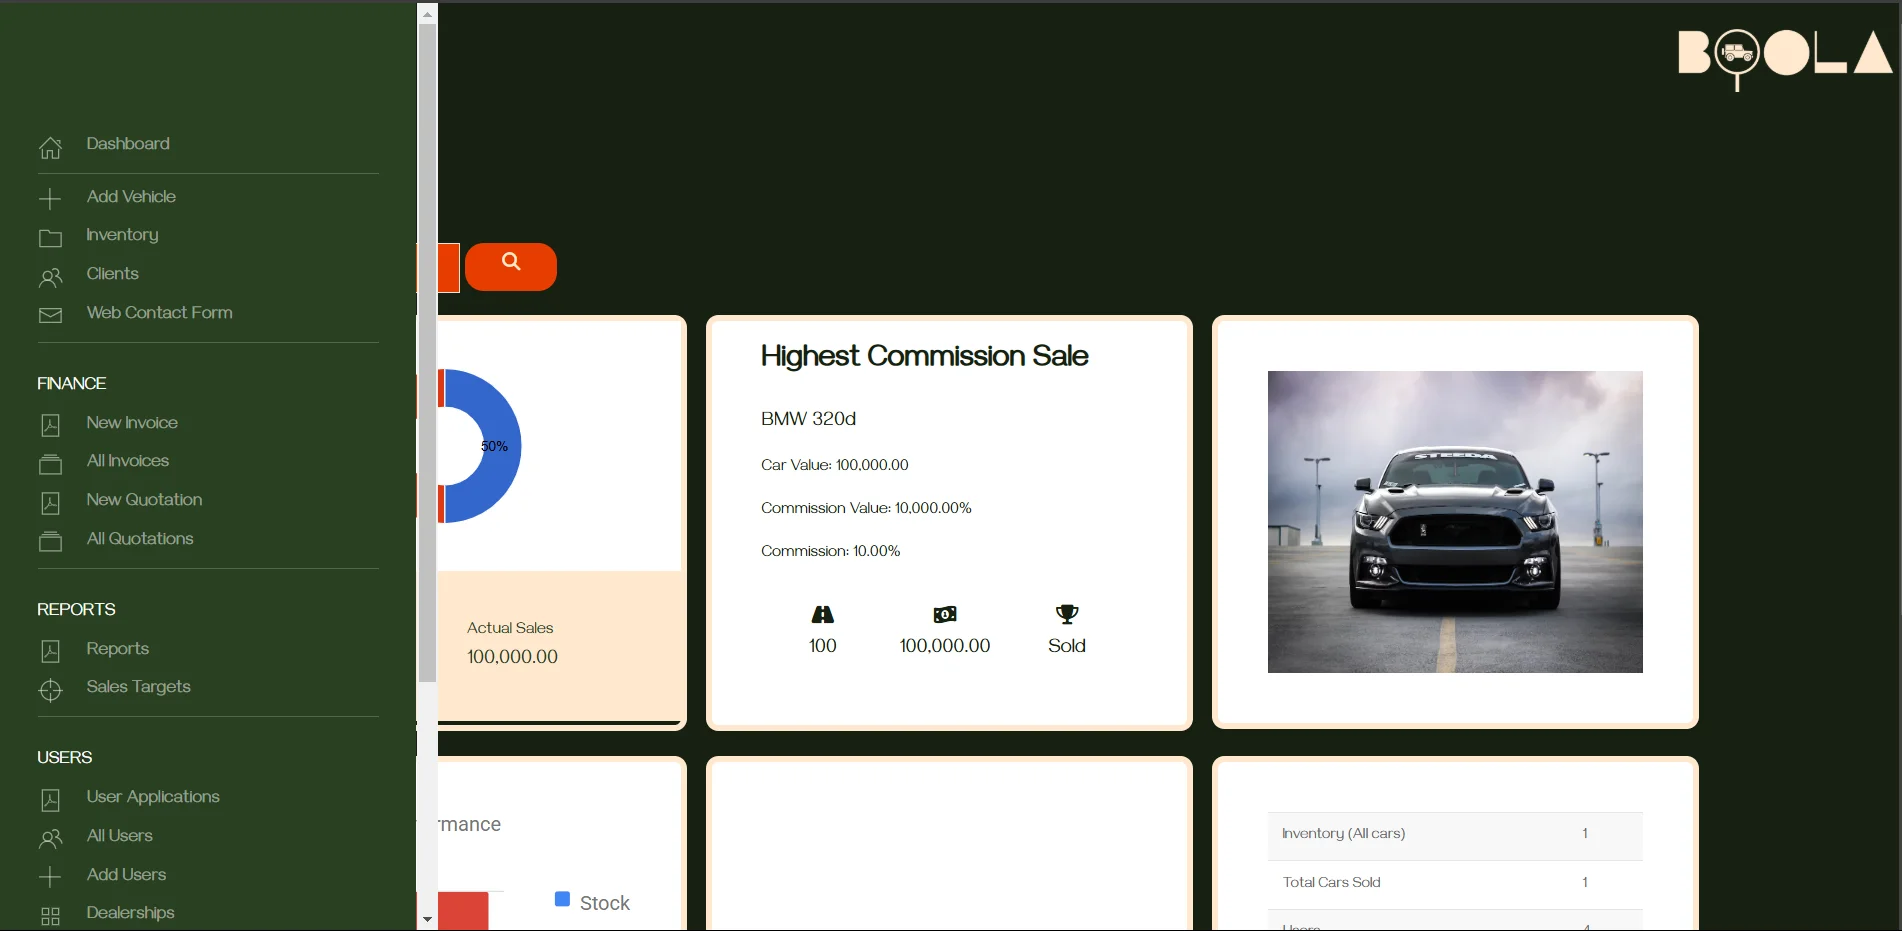Click the Clients people icon
Screen dimensions: 1902x931
point(50,277)
